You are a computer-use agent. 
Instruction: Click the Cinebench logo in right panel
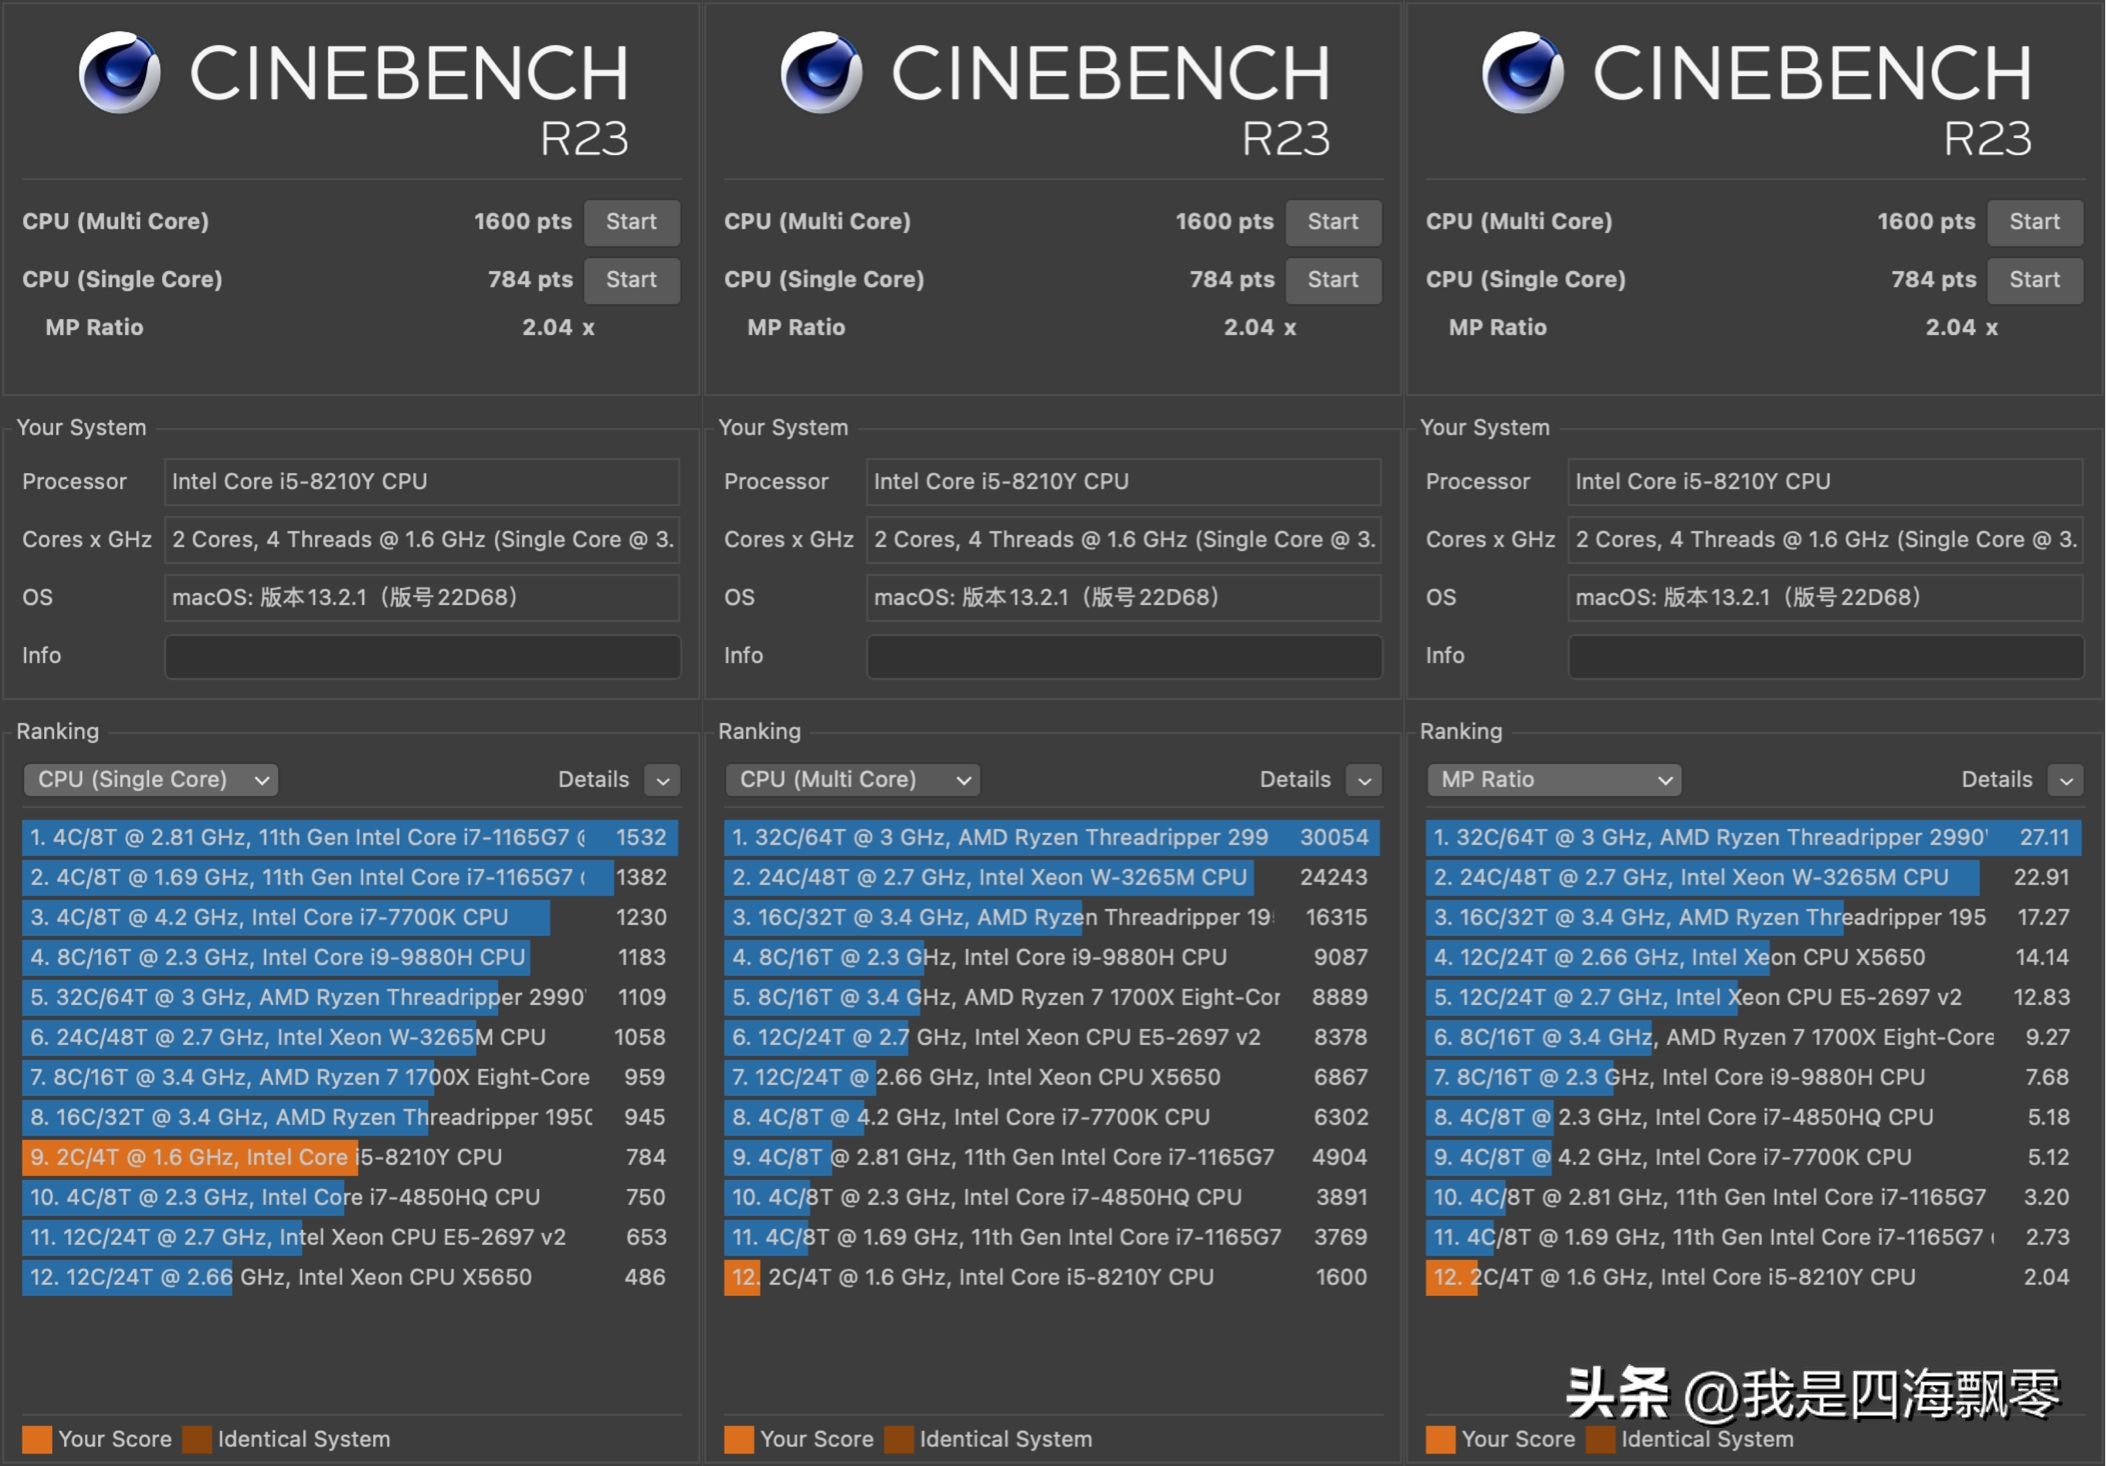[1522, 72]
